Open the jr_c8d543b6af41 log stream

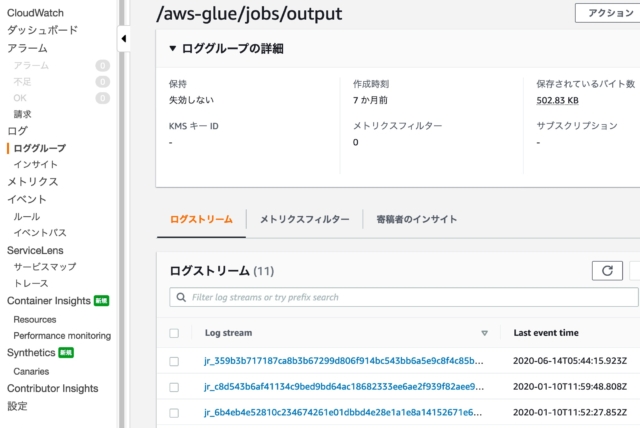[344, 387]
